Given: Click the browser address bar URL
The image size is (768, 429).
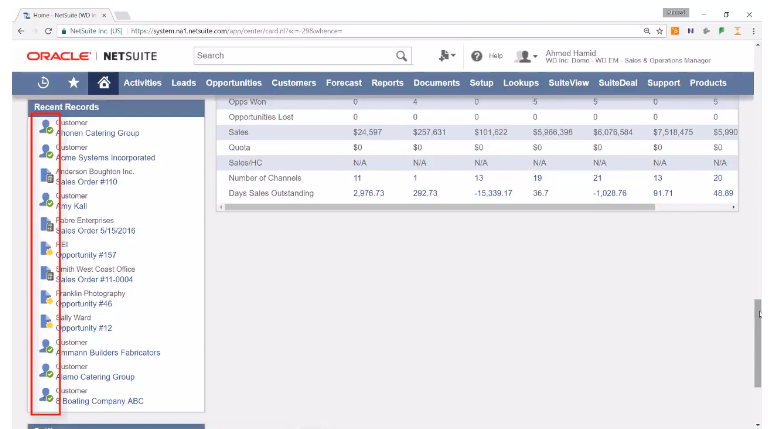Looking at the screenshot, I should [x=237, y=31].
